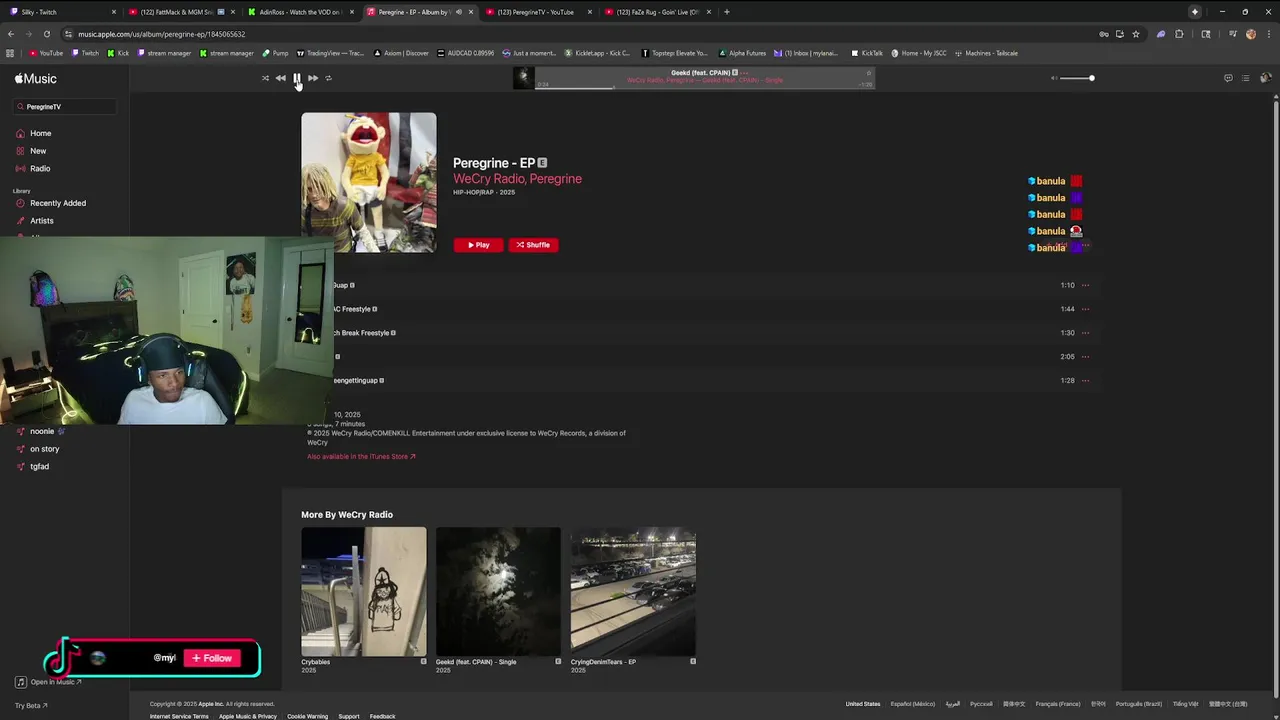The width and height of the screenshot is (1280, 720).
Task: Open Cookie Warning footer link
Action: [x=307, y=716]
